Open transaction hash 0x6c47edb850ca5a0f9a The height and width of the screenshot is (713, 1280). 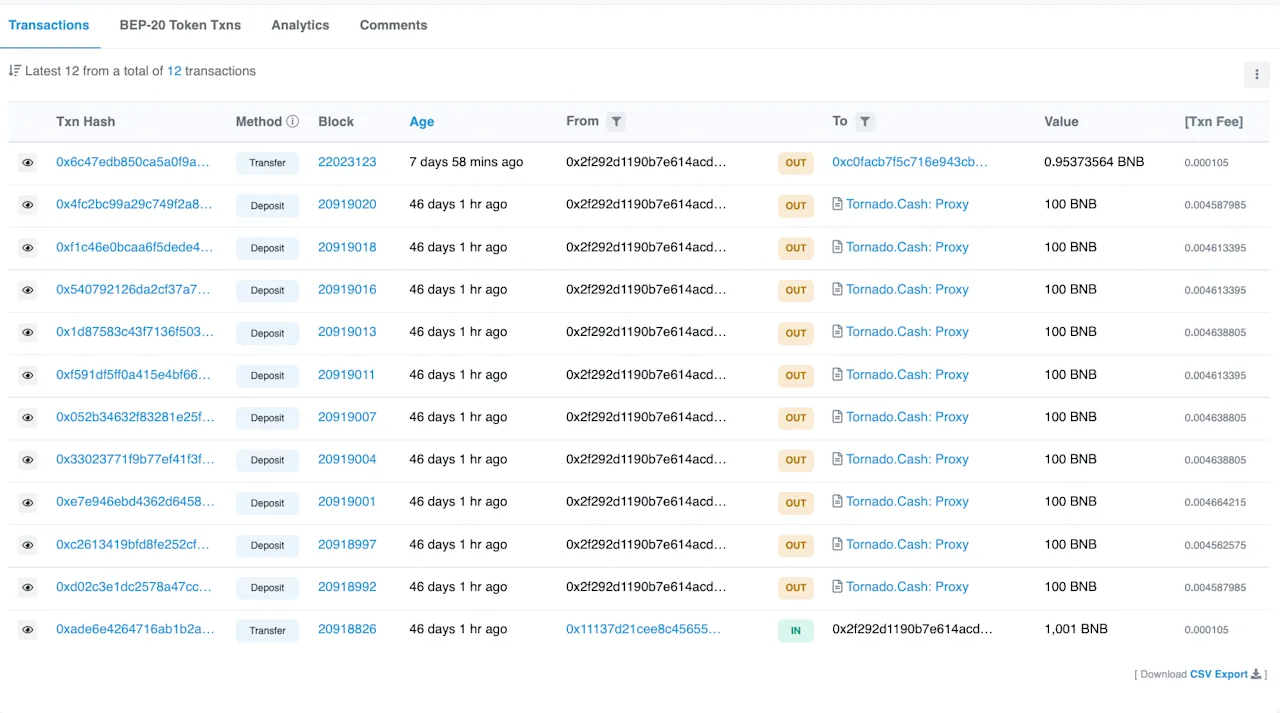[133, 162]
